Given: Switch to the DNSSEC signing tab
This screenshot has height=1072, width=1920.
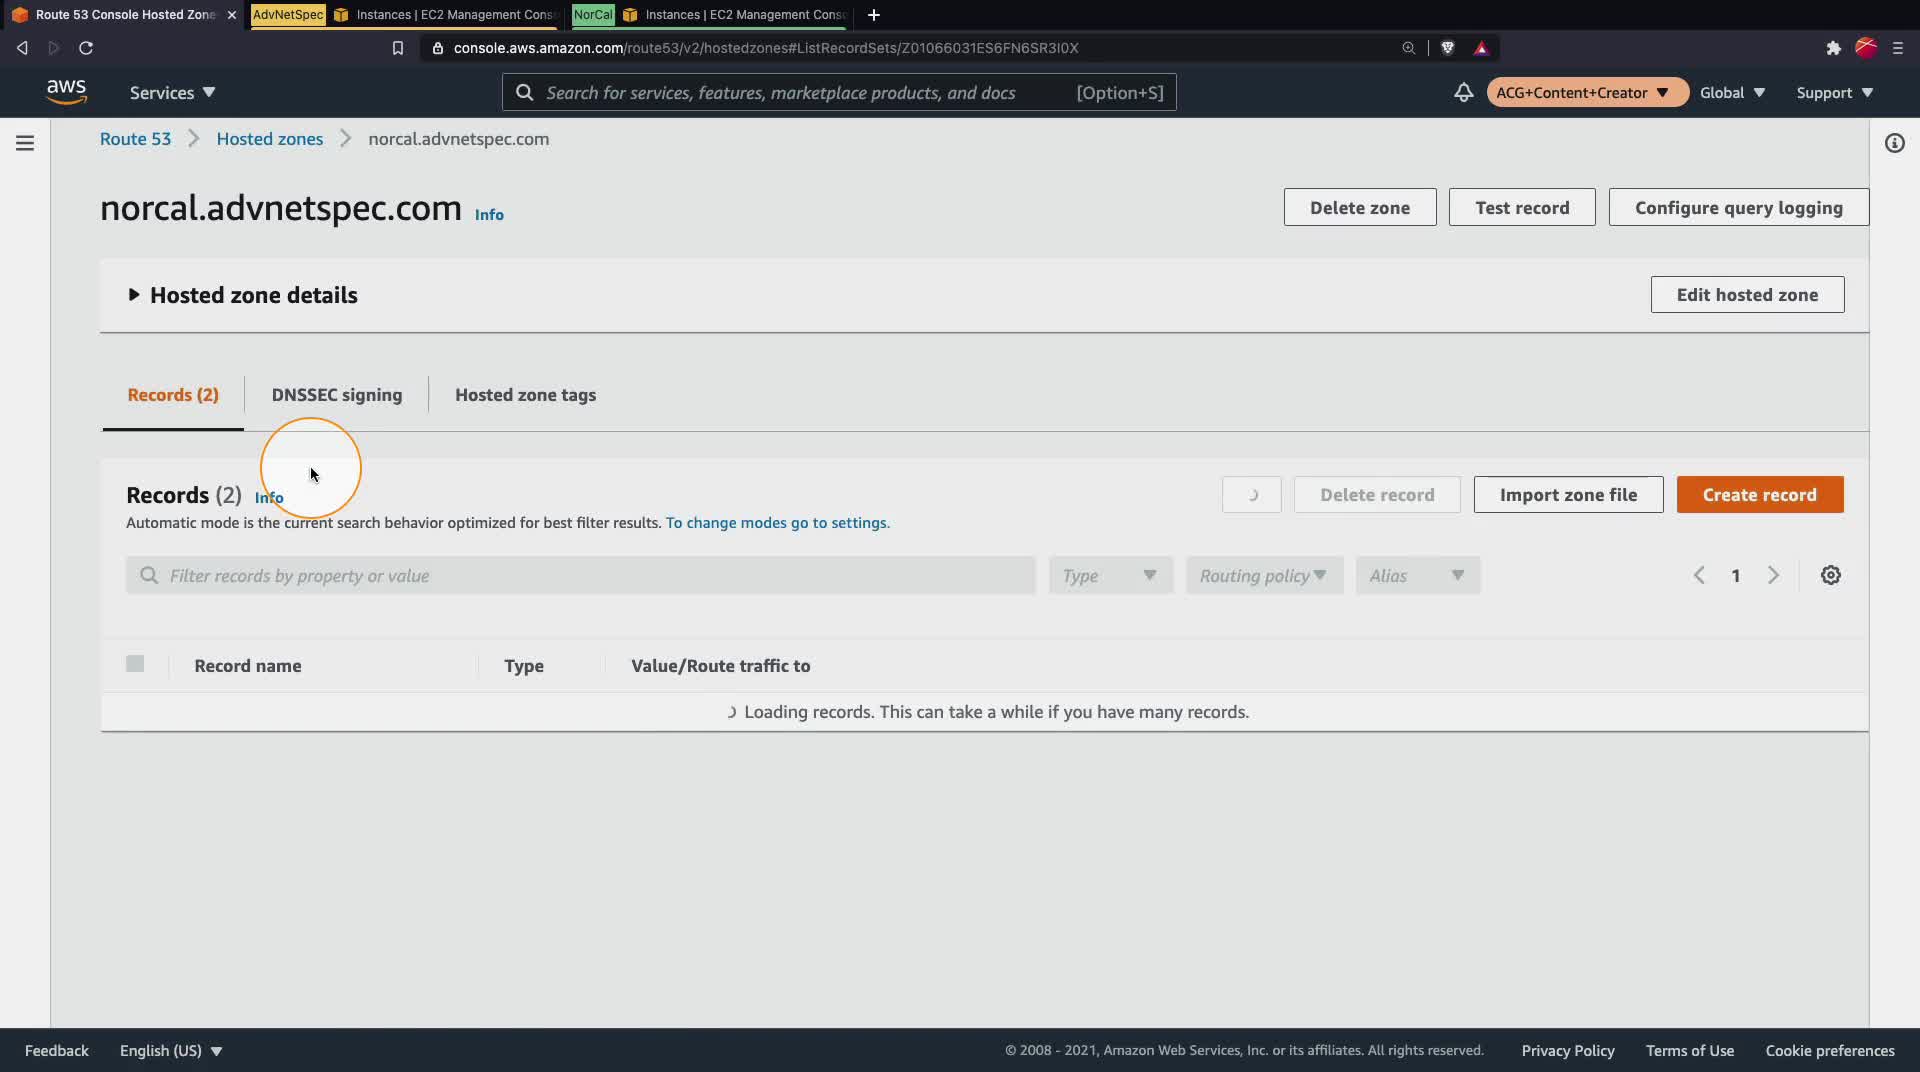Looking at the screenshot, I should [x=337, y=395].
